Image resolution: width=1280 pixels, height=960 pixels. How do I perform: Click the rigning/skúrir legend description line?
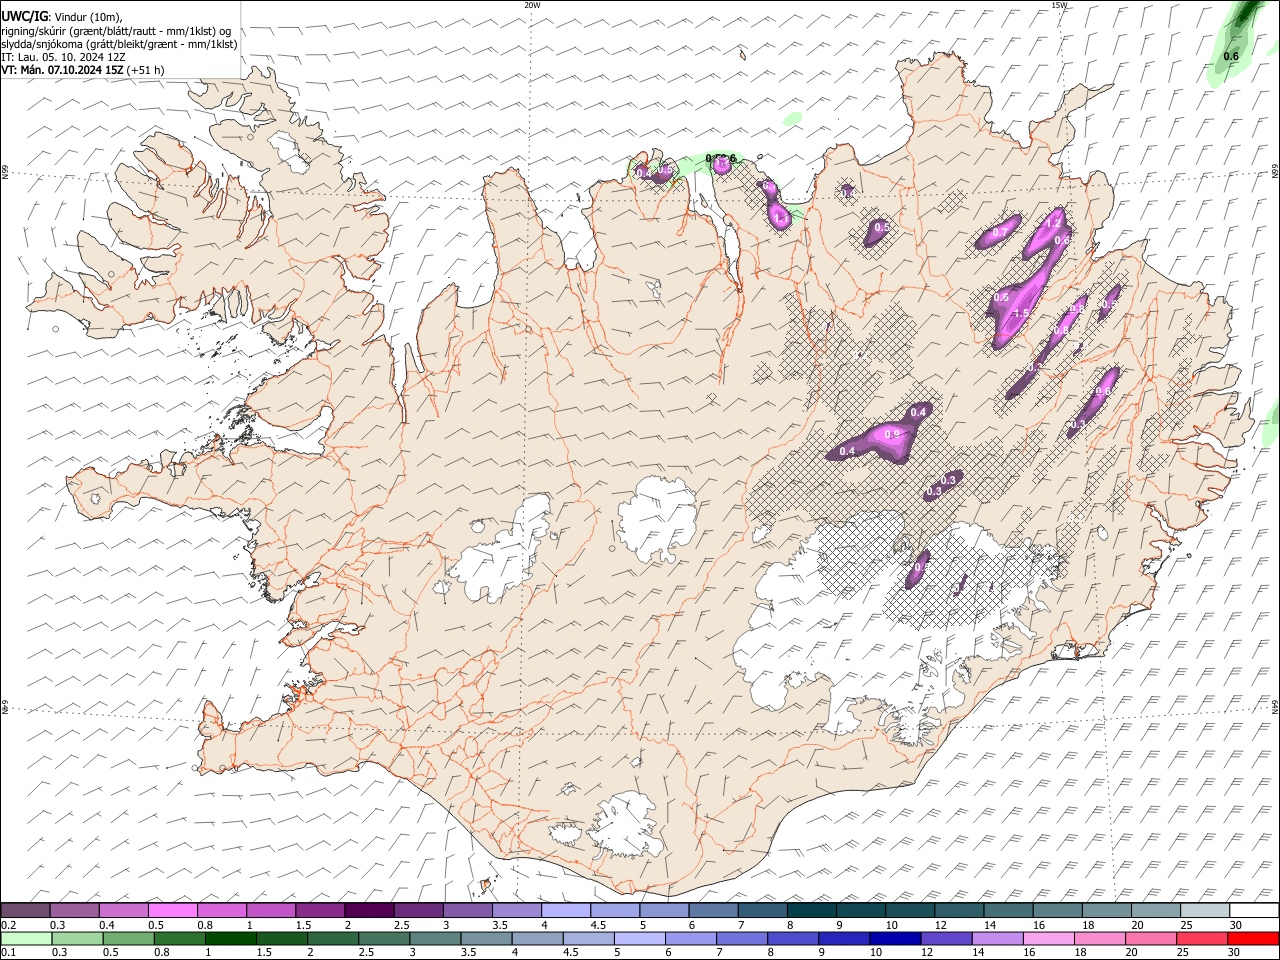click(x=116, y=31)
